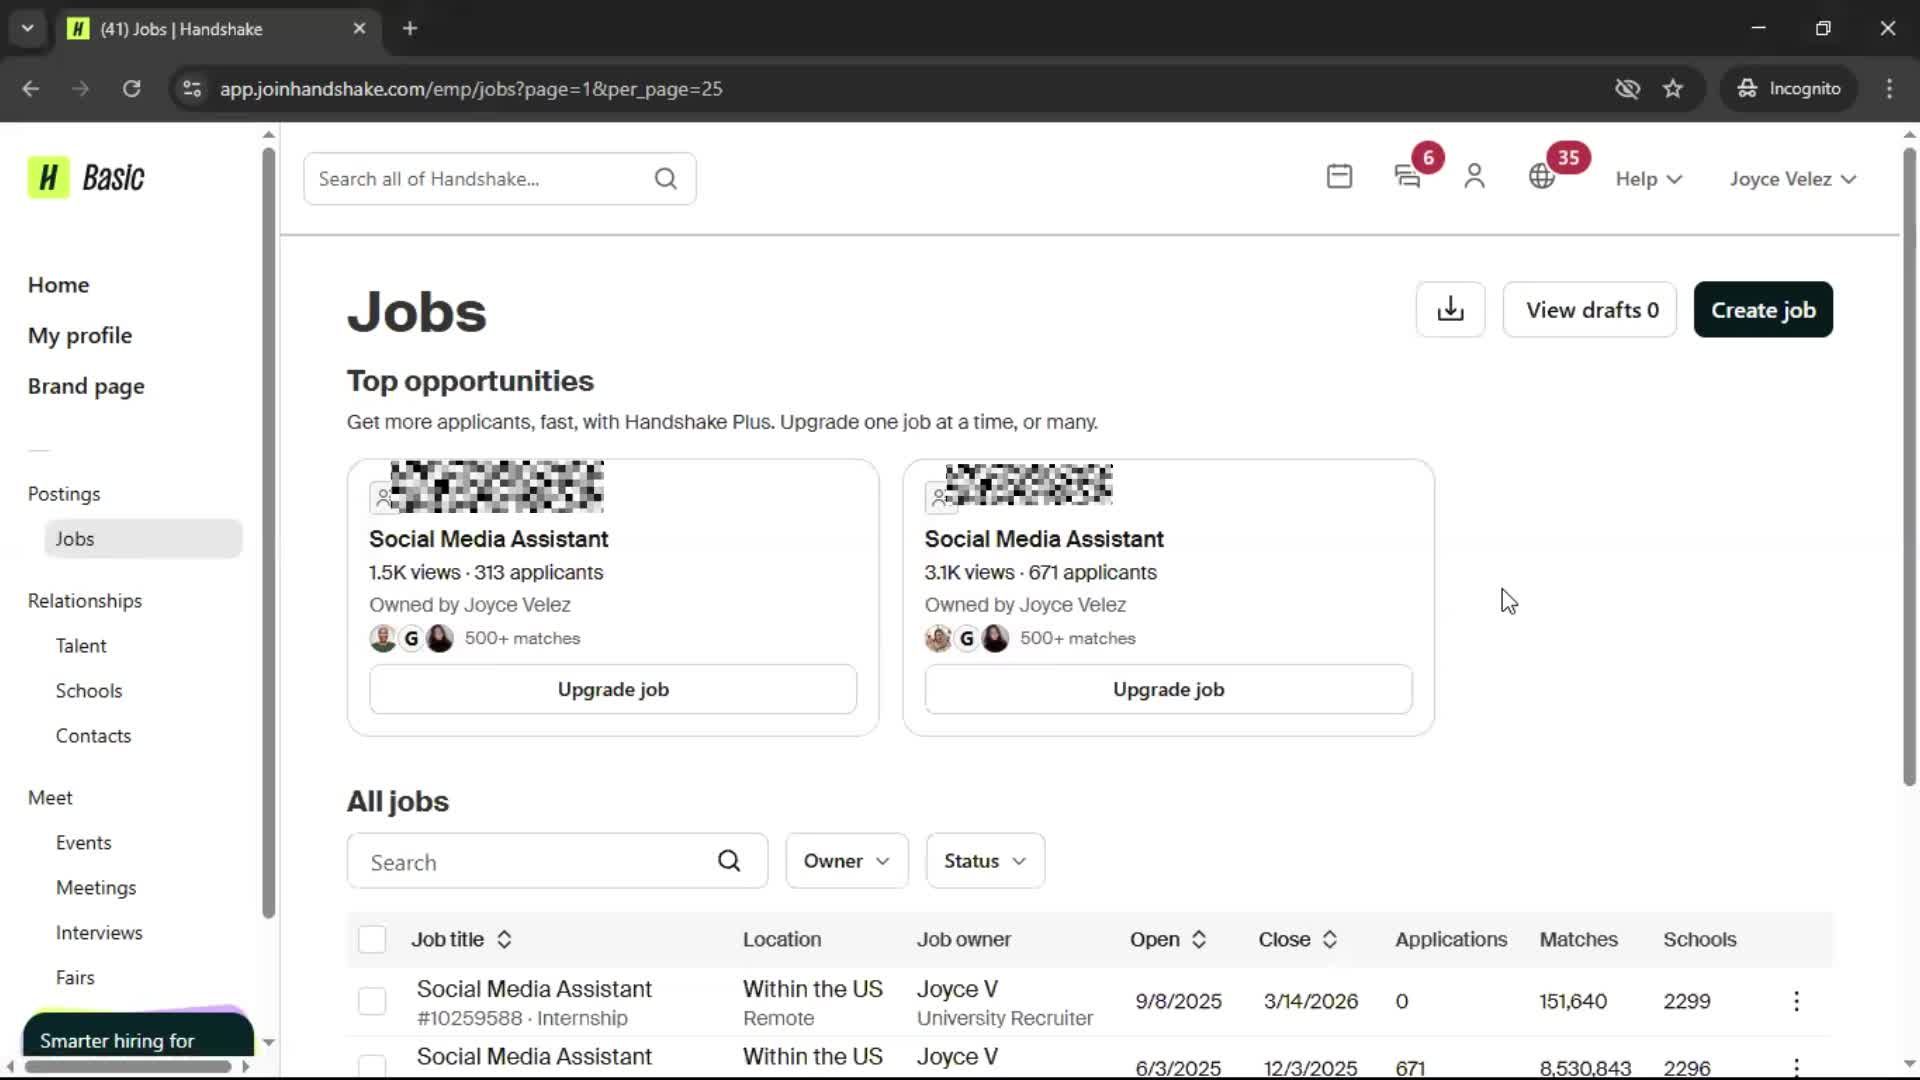Open Events under Meet
1920x1080 pixels.
click(x=83, y=843)
